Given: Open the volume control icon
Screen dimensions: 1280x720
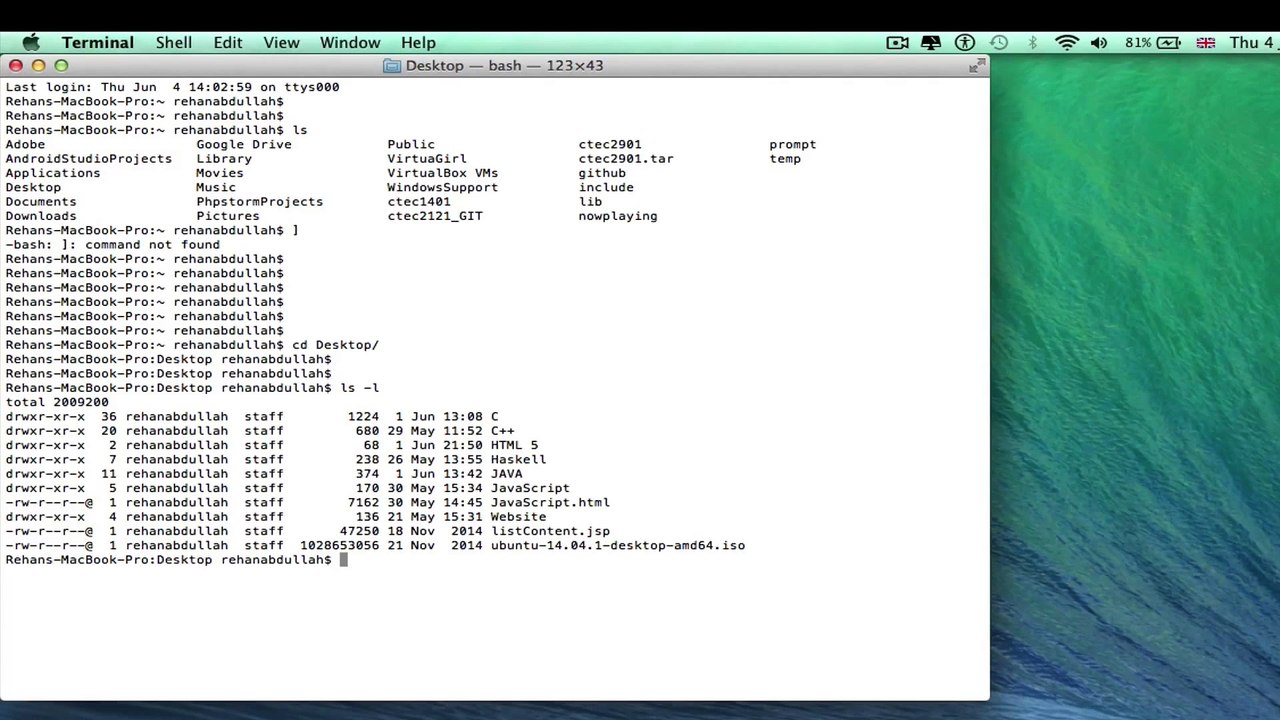Looking at the screenshot, I should (x=1099, y=43).
